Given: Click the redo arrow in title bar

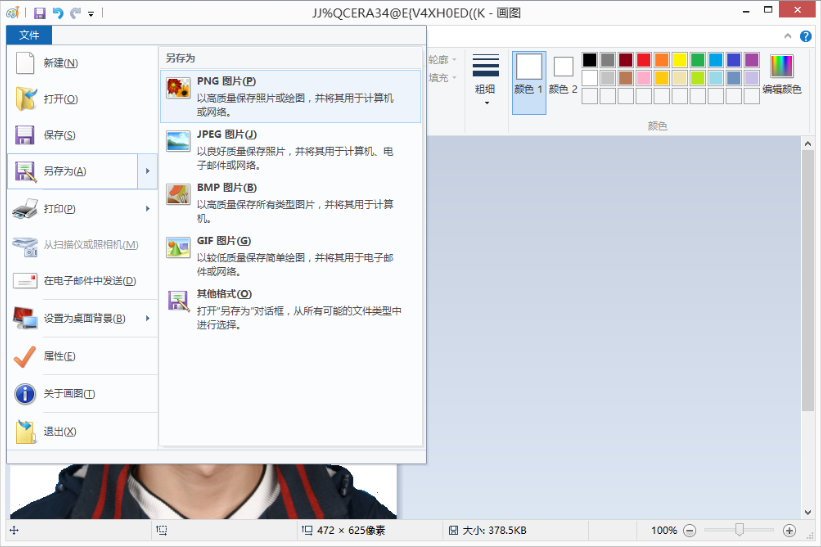Looking at the screenshot, I should pos(75,13).
